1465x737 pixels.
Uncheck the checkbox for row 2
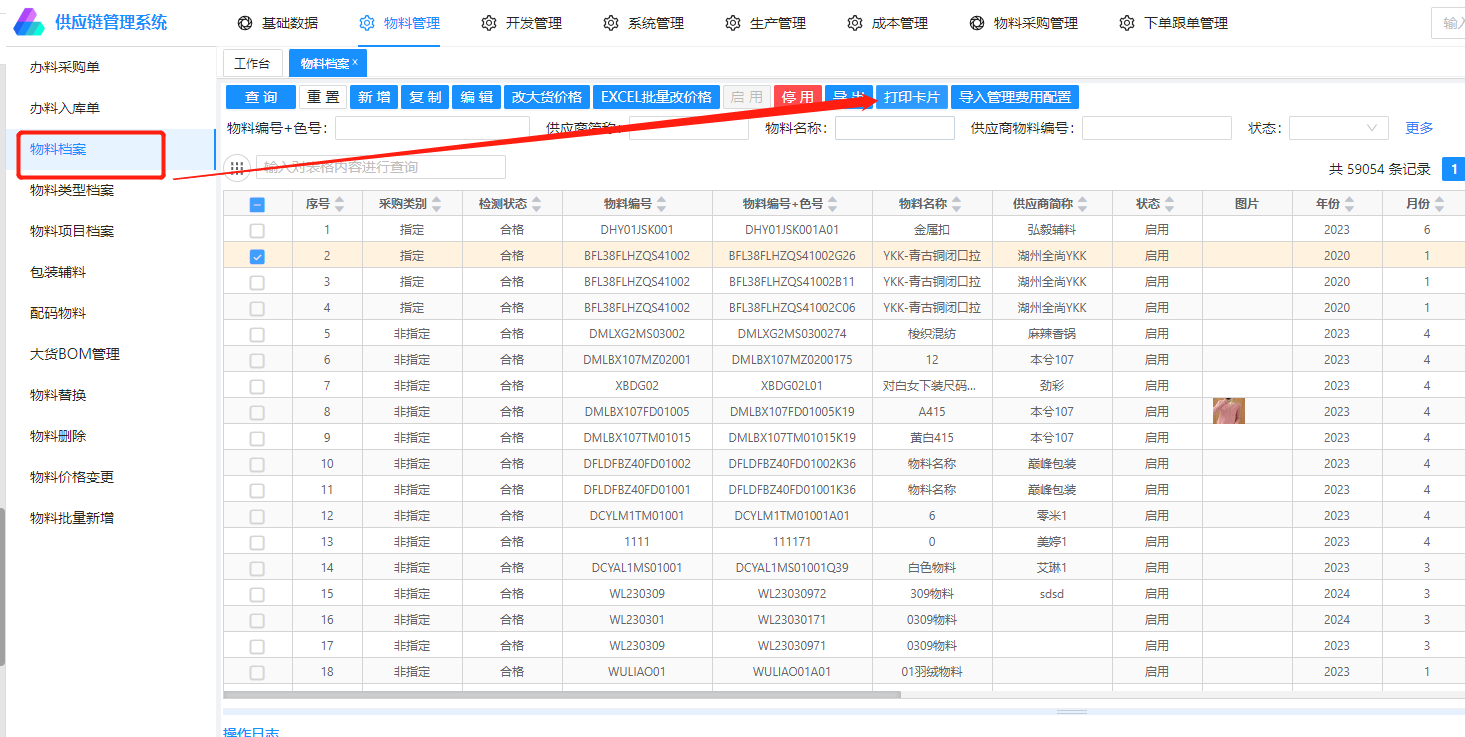point(257,256)
